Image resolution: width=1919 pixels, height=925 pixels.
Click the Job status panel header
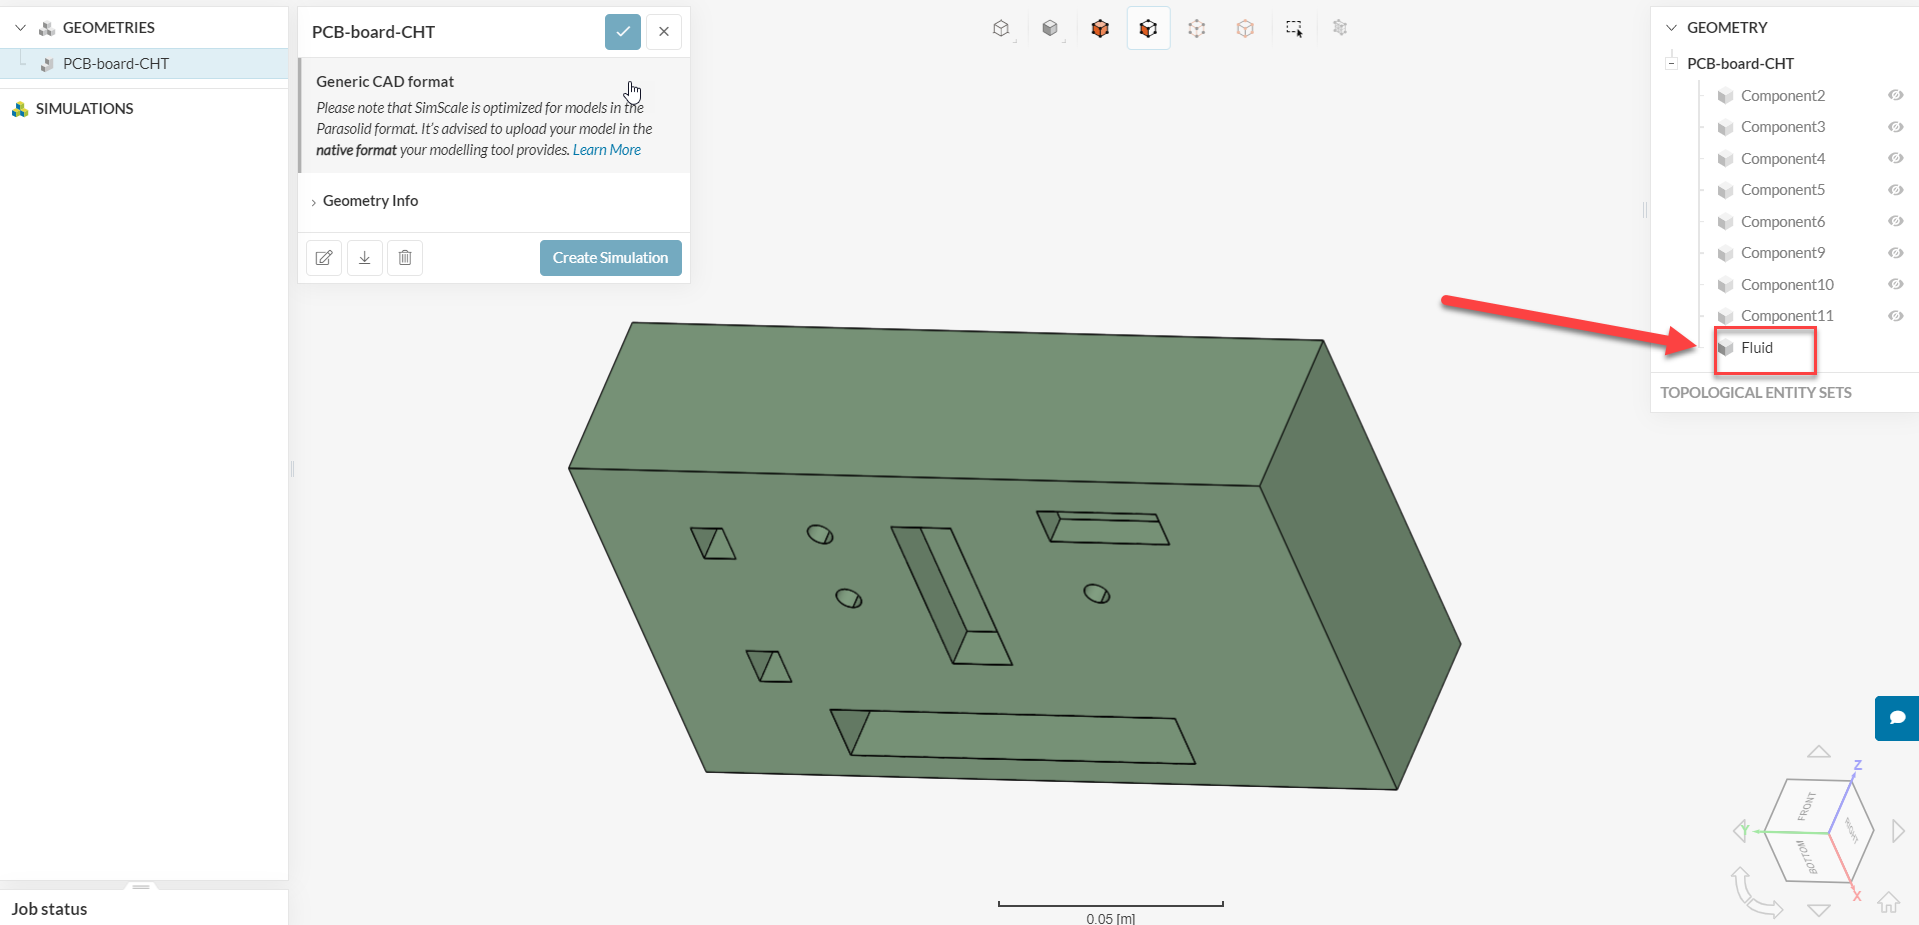click(x=49, y=909)
